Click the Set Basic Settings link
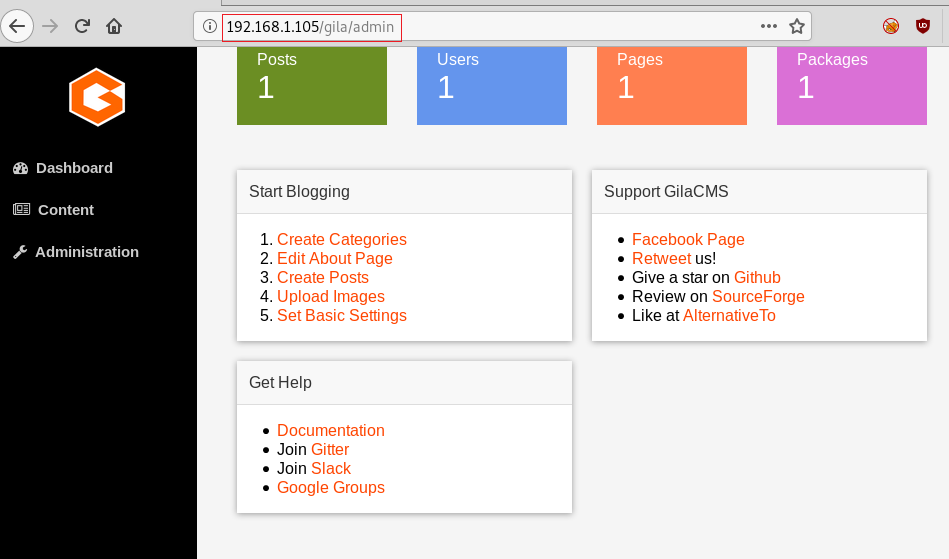The height and width of the screenshot is (559, 949). pos(342,315)
